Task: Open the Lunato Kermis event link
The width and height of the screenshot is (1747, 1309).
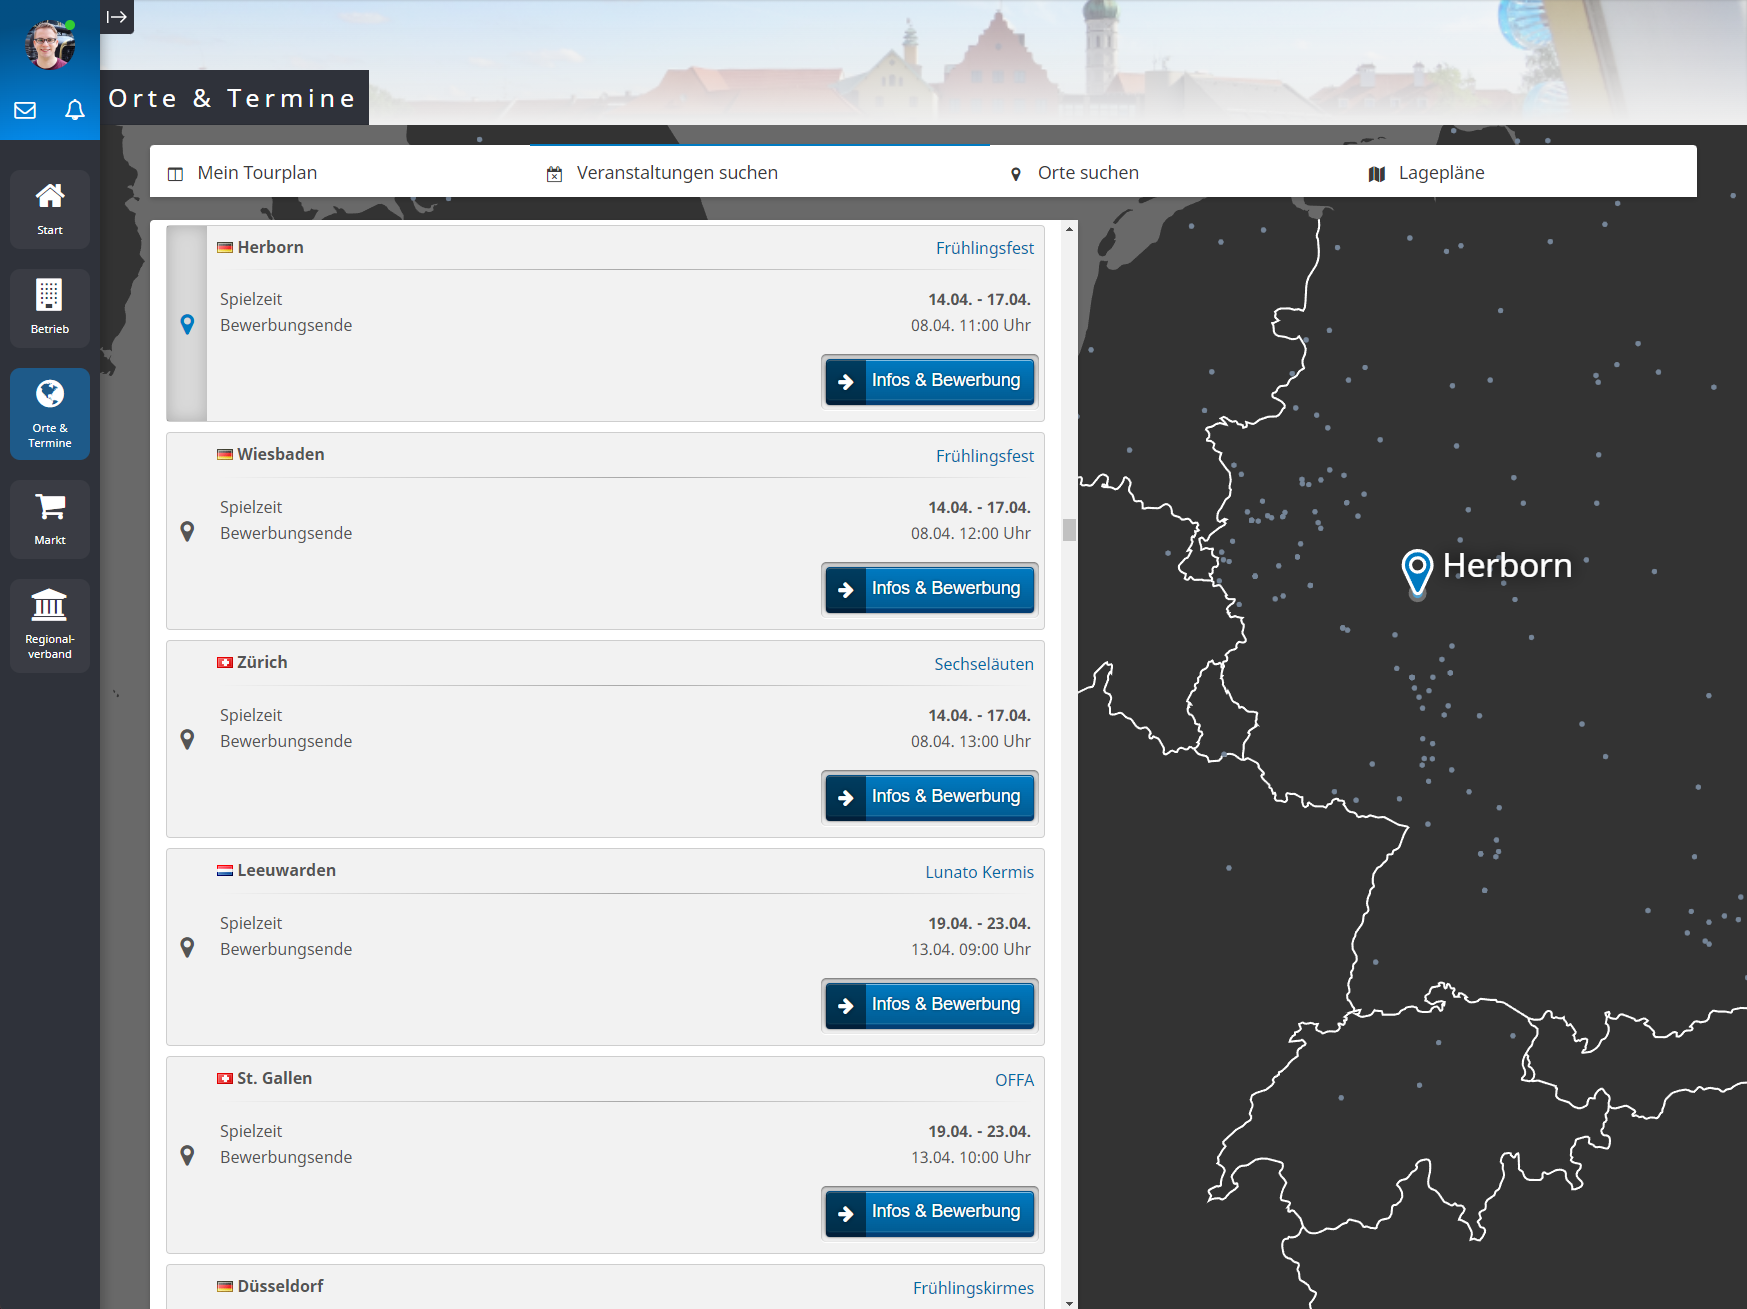Action: pyautogui.click(x=979, y=872)
